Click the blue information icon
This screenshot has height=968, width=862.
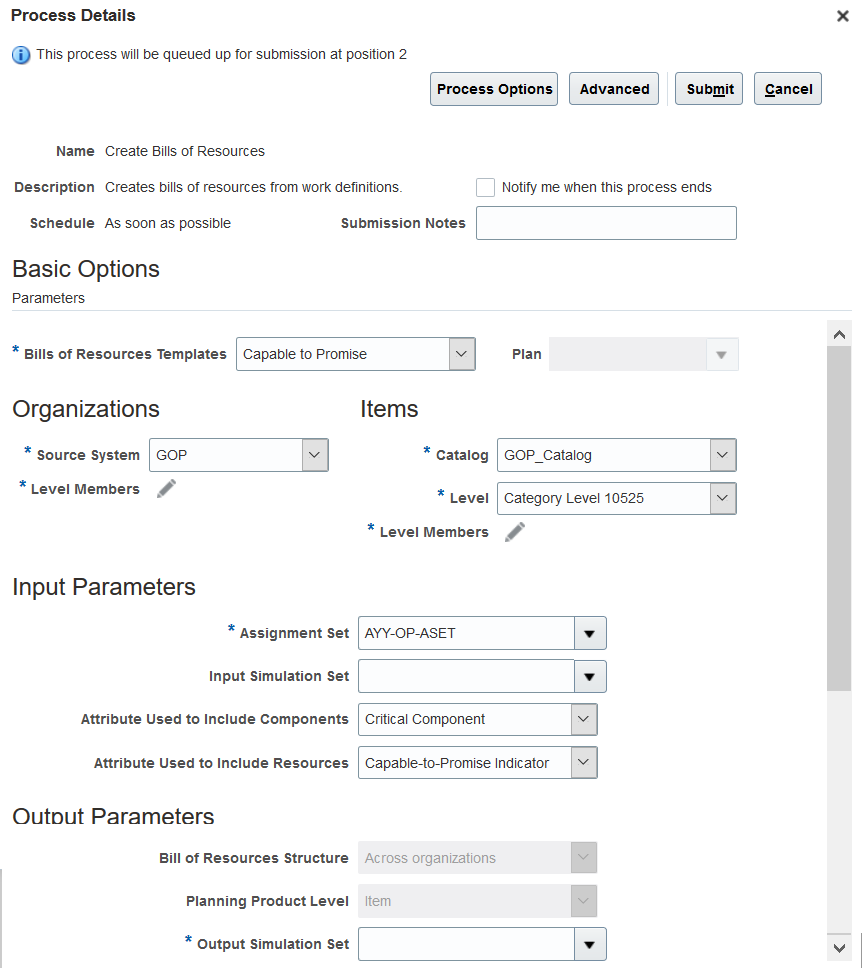21,55
